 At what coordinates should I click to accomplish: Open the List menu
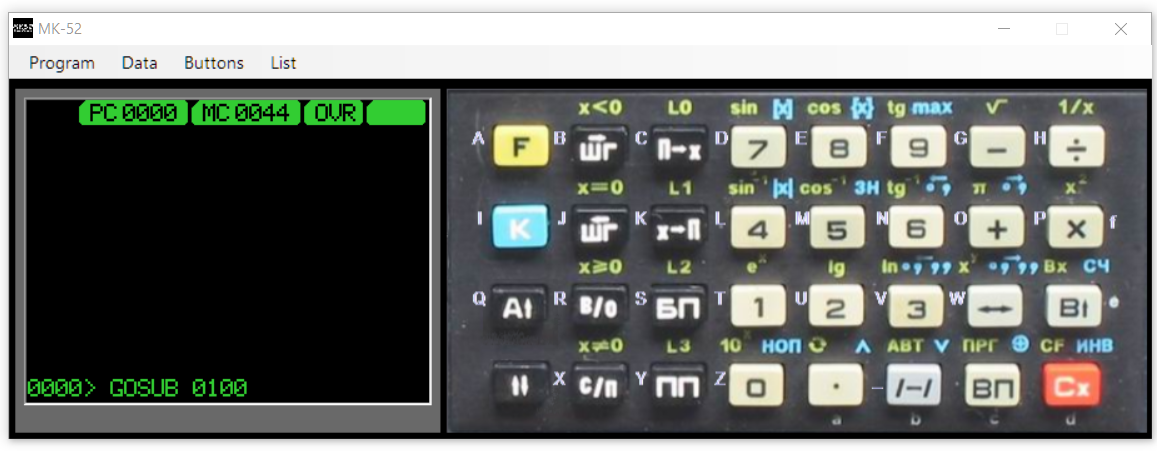(x=283, y=63)
